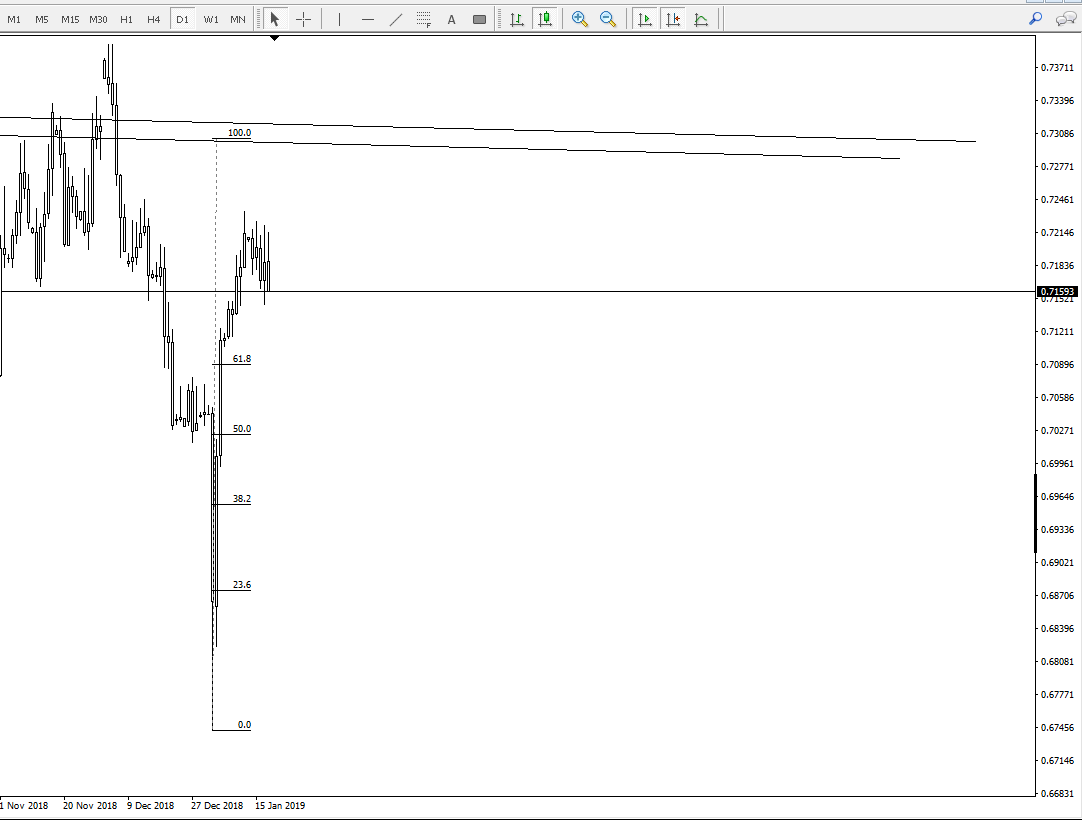The width and height of the screenshot is (1082, 820).
Task: Open the indicators list icon
Action: click(701, 19)
